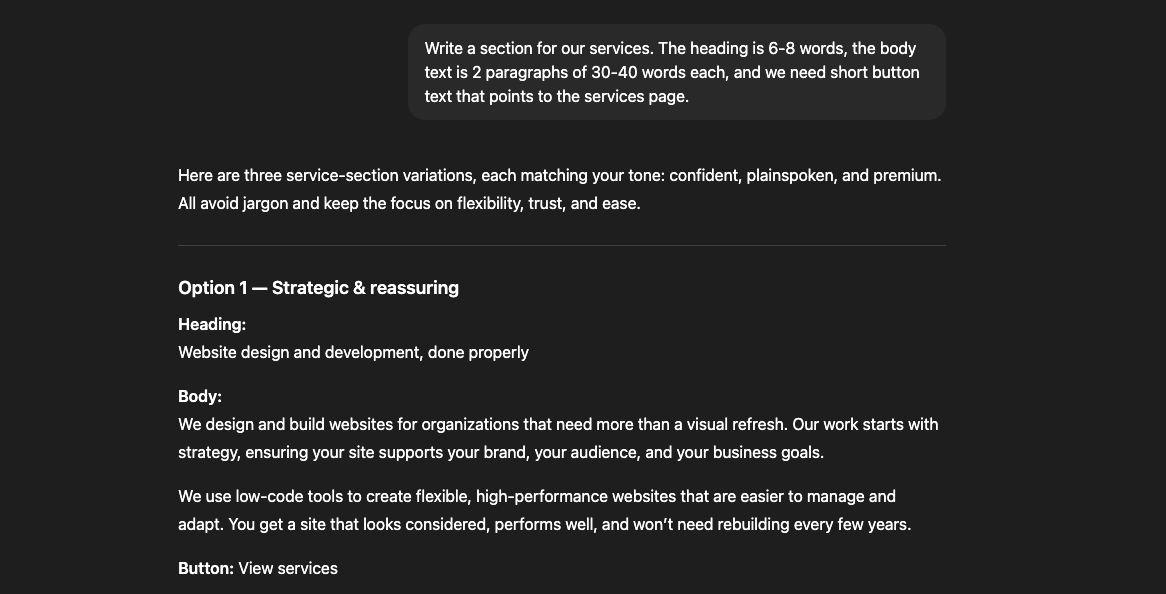
Task: Click the horizontal divider above Option 1
Action: (561, 245)
